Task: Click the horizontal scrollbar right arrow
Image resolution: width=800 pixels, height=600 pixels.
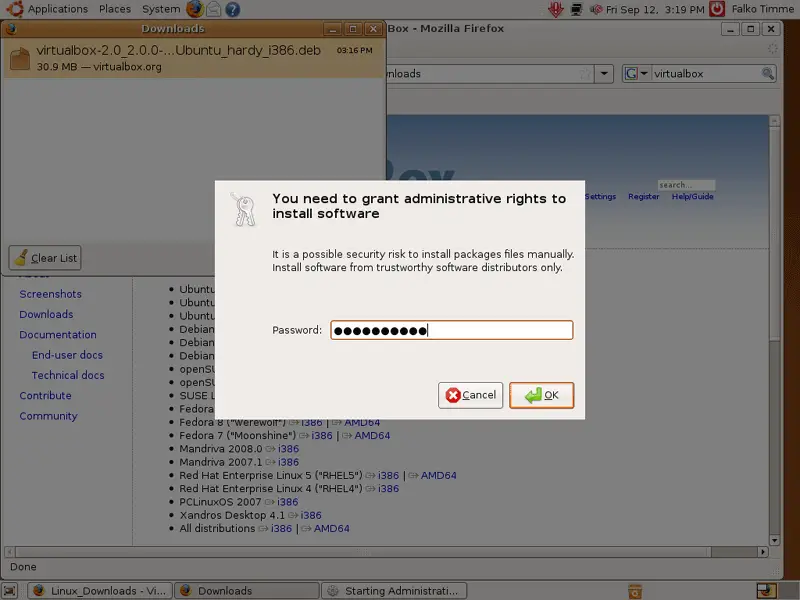Action: [x=763, y=552]
